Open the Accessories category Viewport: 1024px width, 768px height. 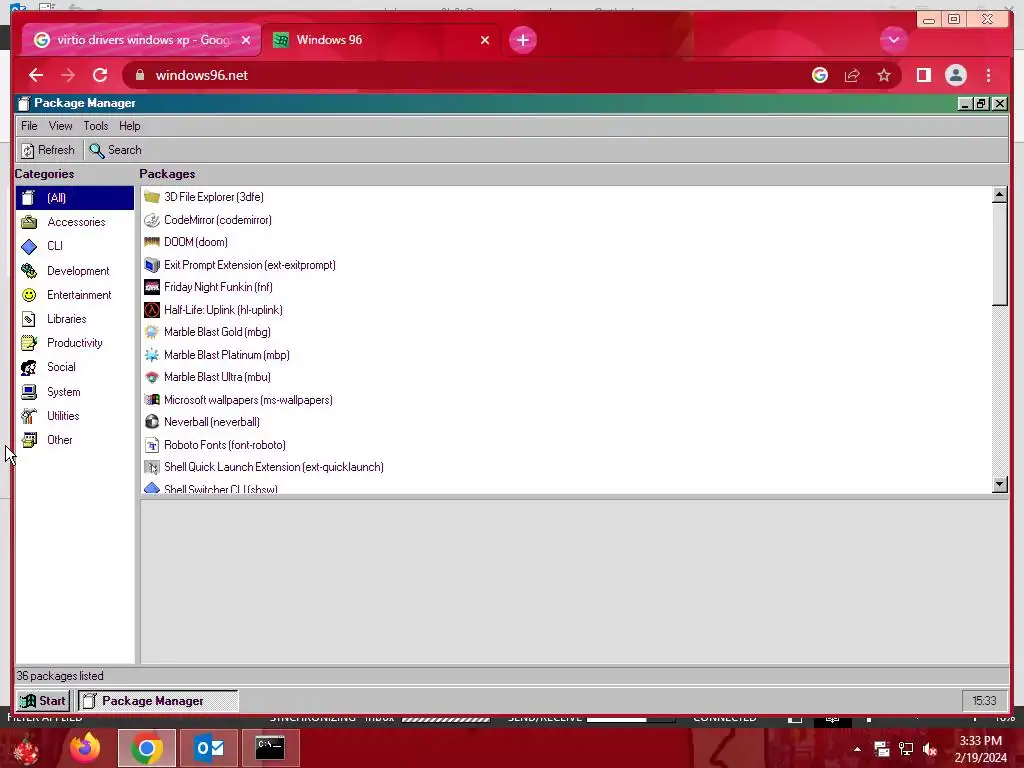pos(74,222)
